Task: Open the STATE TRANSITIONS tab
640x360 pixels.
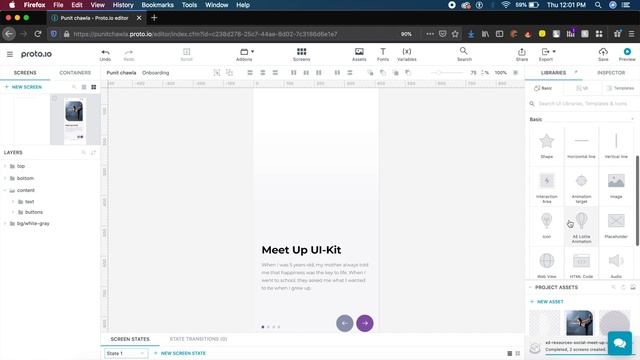Action: click(x=198, y=339)
